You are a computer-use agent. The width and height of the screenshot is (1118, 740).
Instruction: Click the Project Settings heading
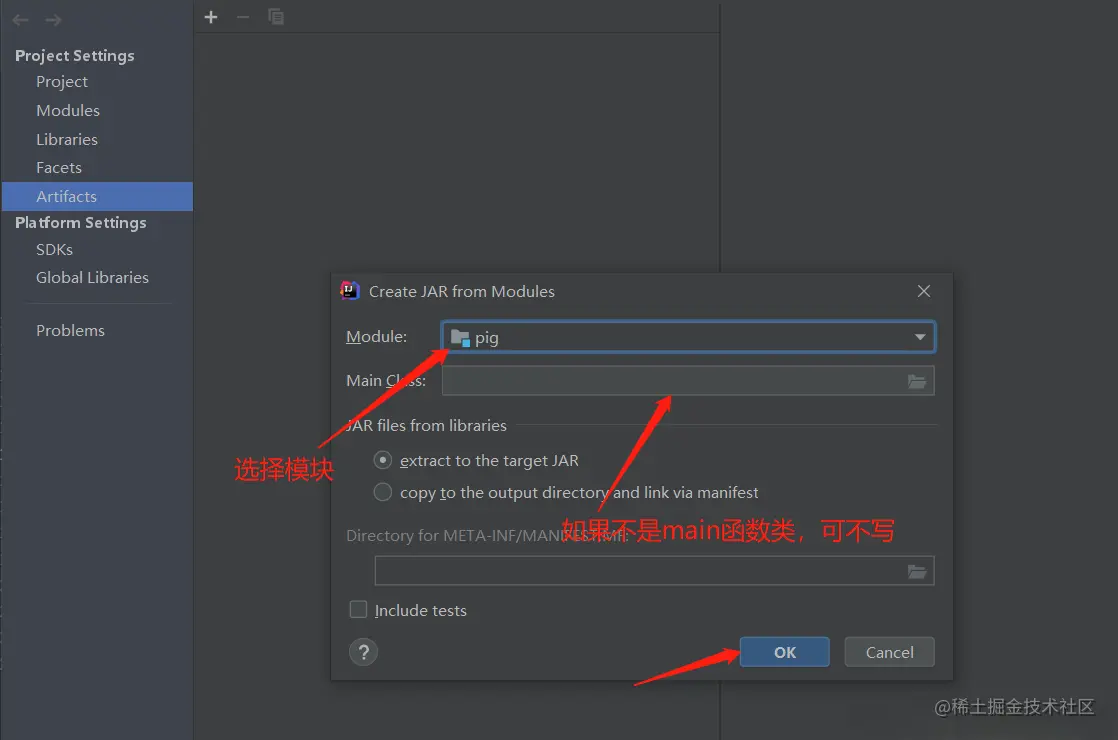pos(75,56)
